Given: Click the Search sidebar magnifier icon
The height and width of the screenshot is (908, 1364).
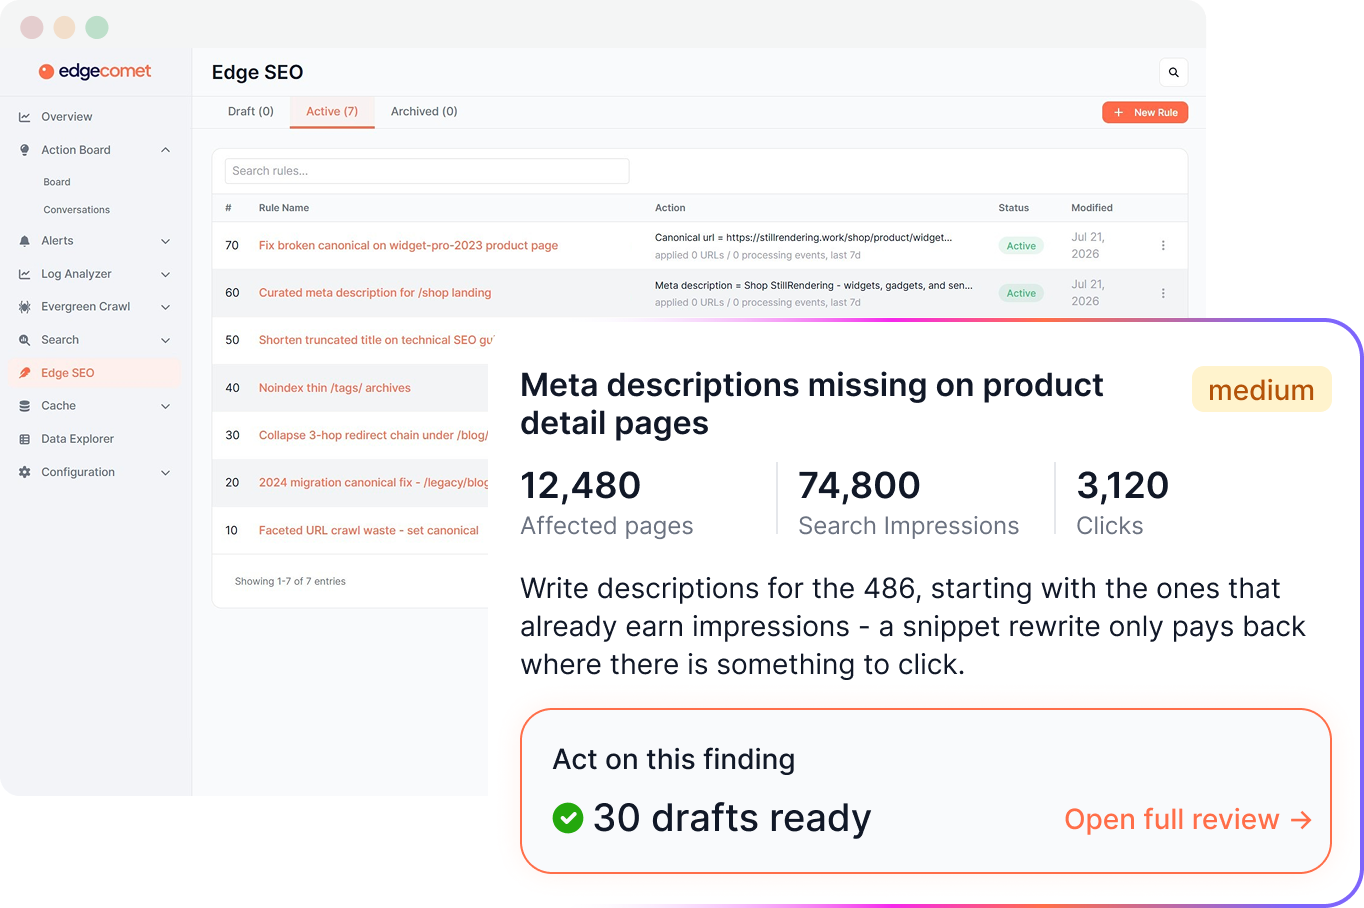Looking at the screenshot, I should click(24, 340).
